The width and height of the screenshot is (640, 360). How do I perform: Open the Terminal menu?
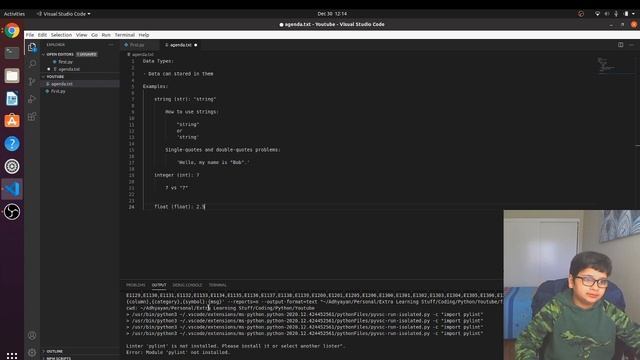coord(124,35)
